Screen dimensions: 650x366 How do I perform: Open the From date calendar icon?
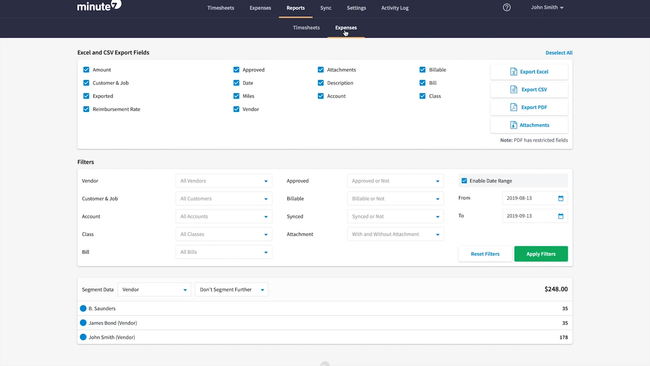560,198
